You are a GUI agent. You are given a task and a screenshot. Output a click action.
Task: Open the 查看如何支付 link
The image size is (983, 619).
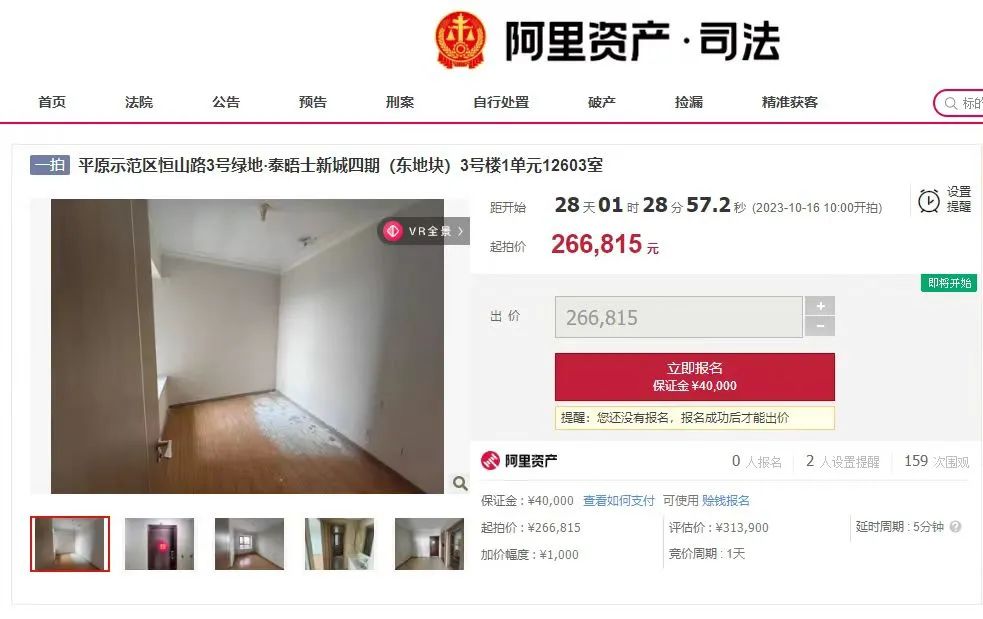pos(619,500)
